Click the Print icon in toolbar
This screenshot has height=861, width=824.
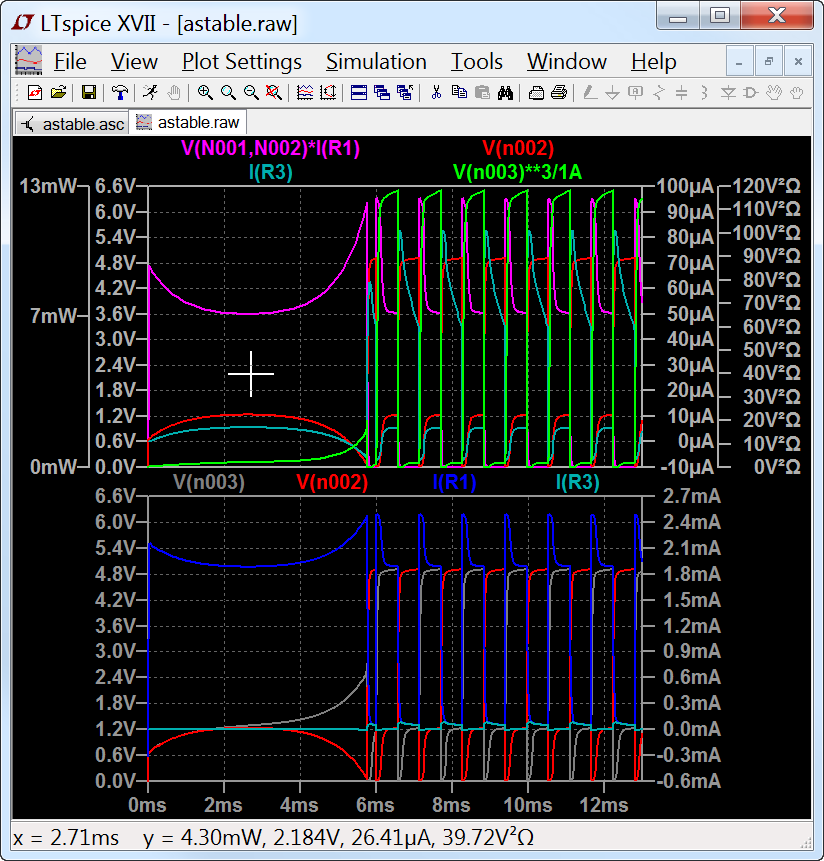[559, 93]
